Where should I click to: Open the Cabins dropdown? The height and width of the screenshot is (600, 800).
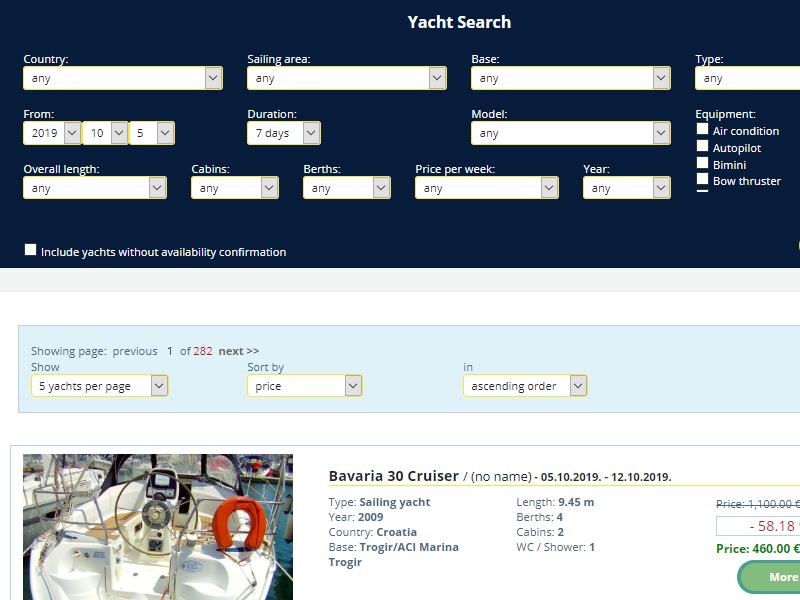coord(235,188)
